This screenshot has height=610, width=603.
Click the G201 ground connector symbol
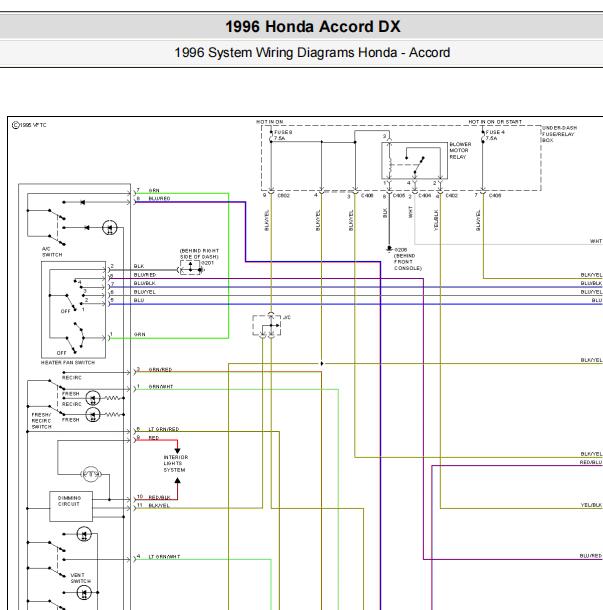190,268
